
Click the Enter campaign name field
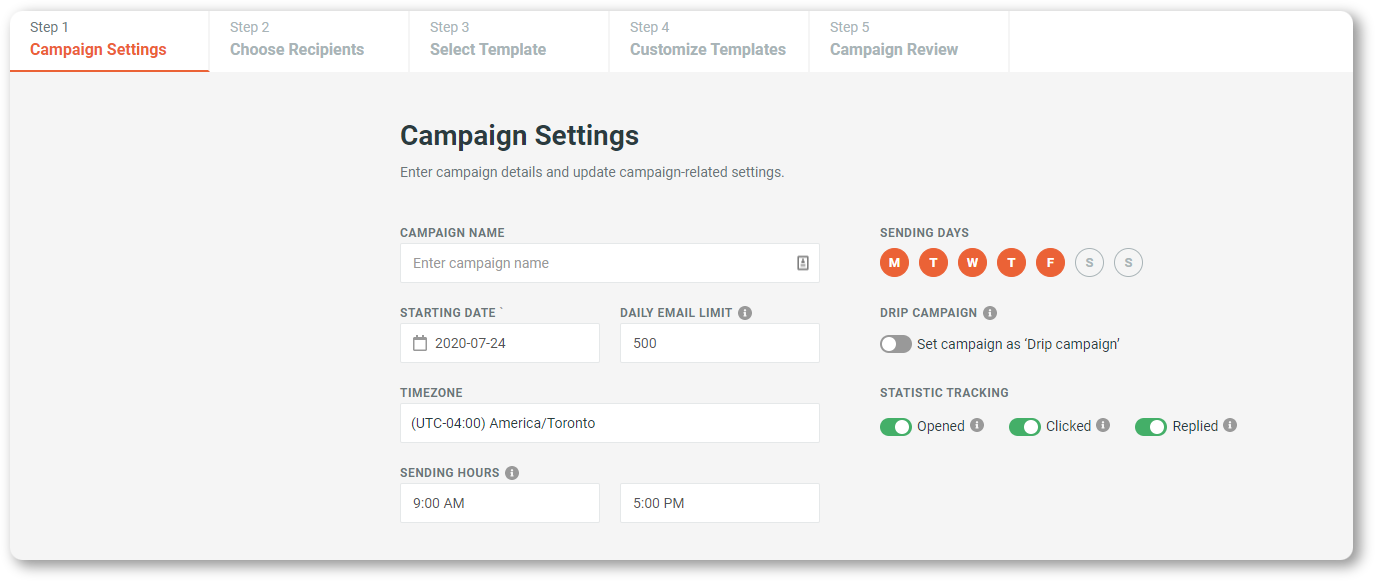pyautogui.click(x=610, y=263)
